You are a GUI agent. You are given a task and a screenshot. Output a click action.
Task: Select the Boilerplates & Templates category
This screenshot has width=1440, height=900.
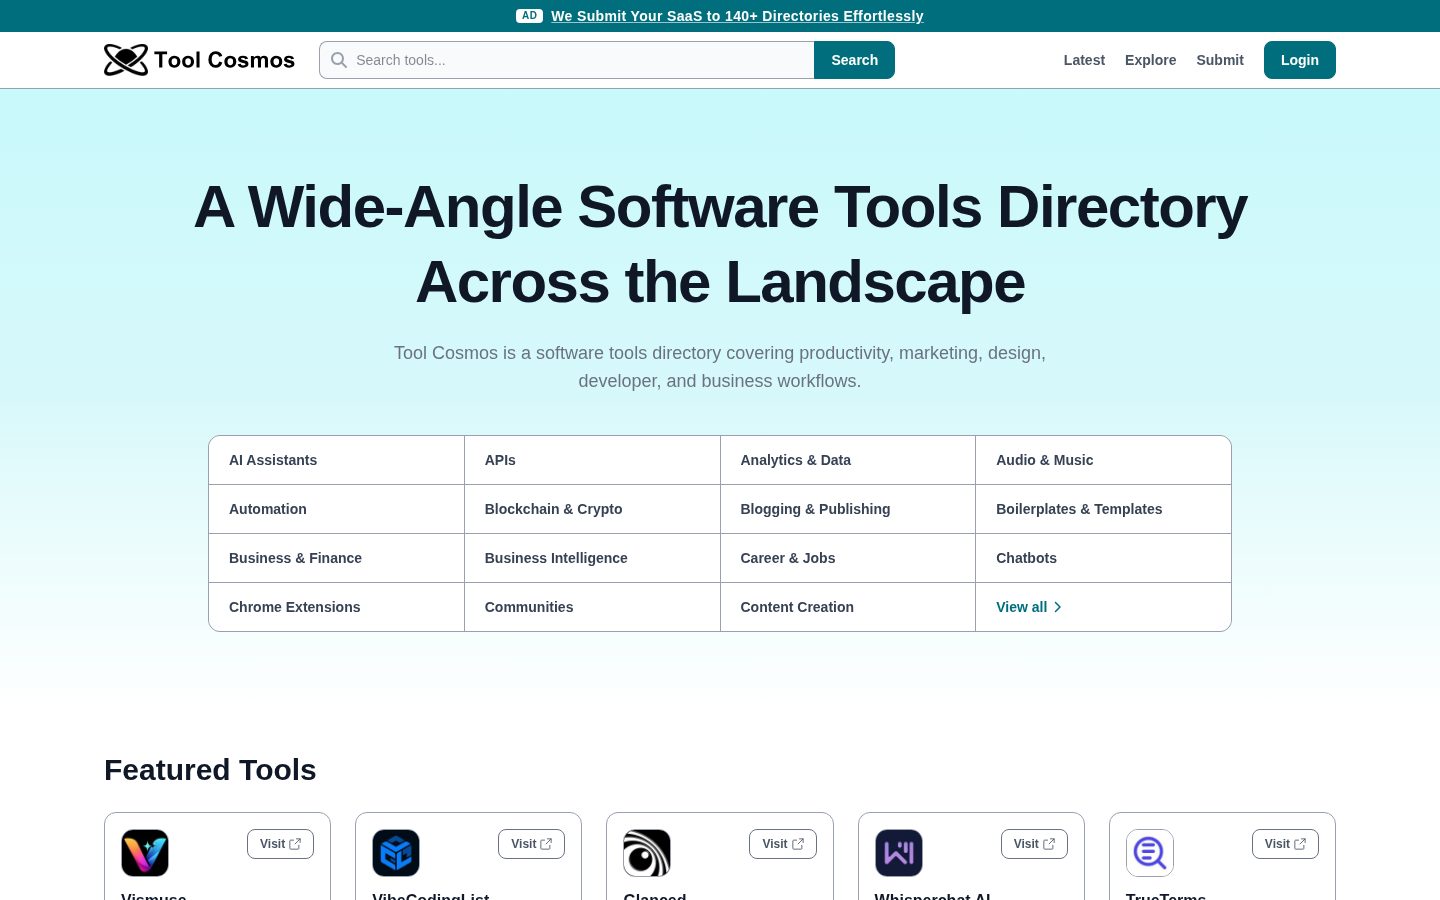tap(1103, 509)
